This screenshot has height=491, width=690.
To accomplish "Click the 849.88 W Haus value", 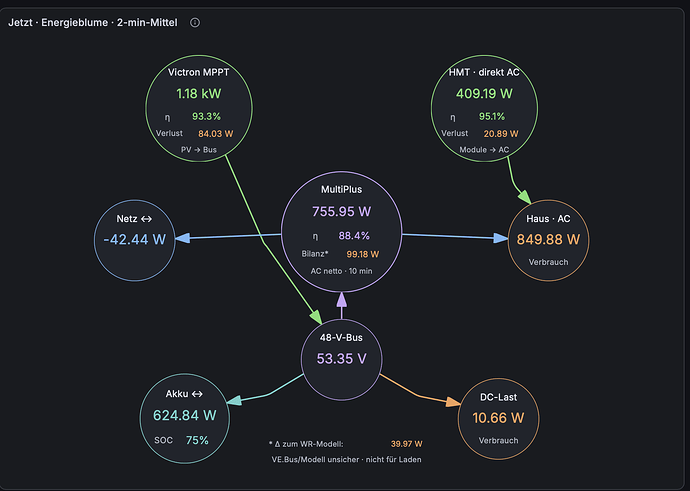I will pyautogui.click(x=548, y=239).
